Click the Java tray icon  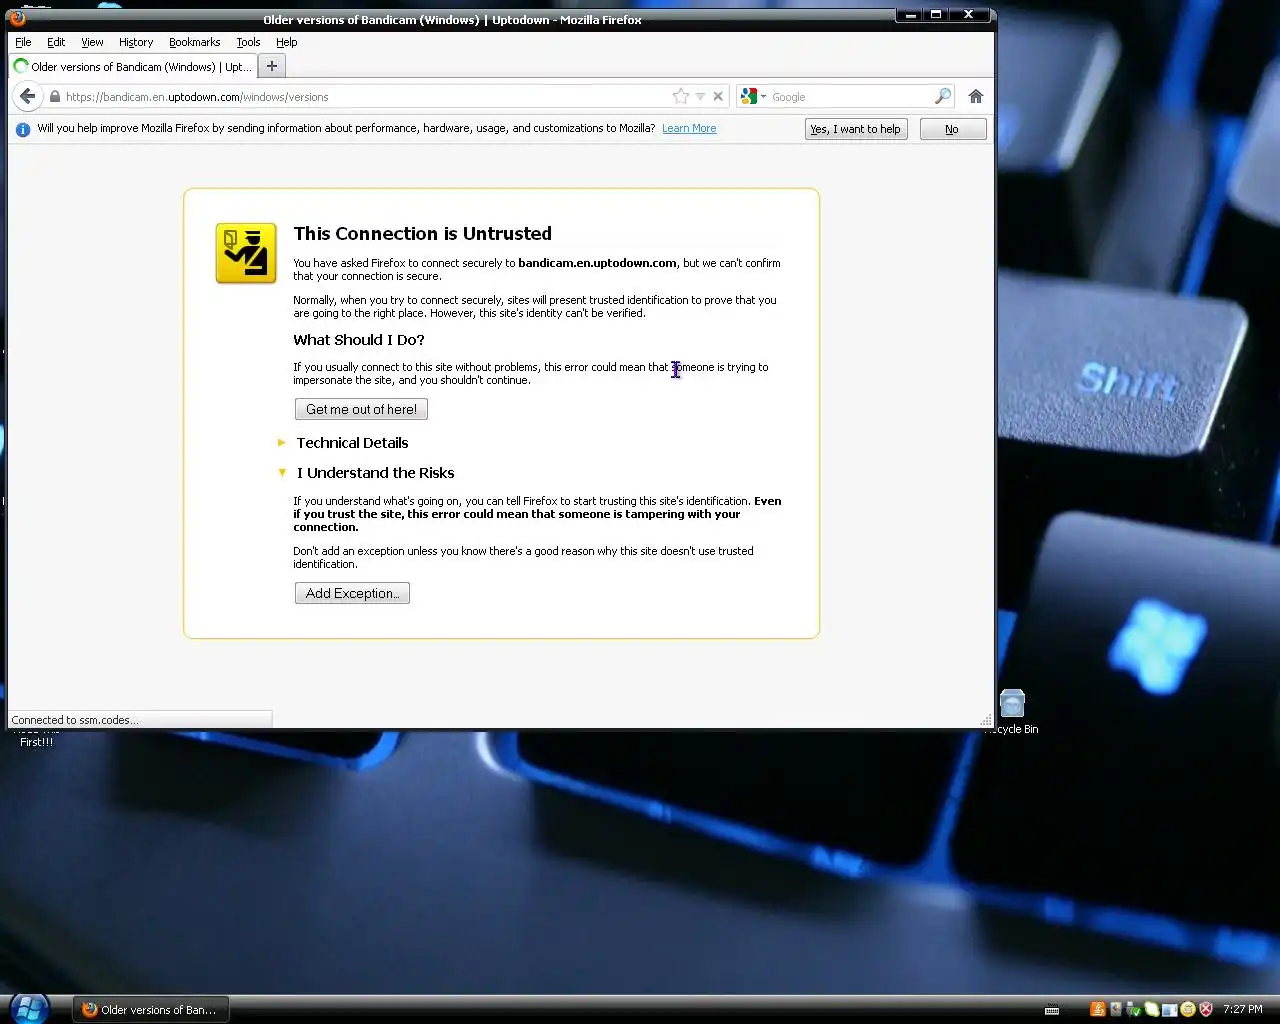[x=1097, y=1009]
